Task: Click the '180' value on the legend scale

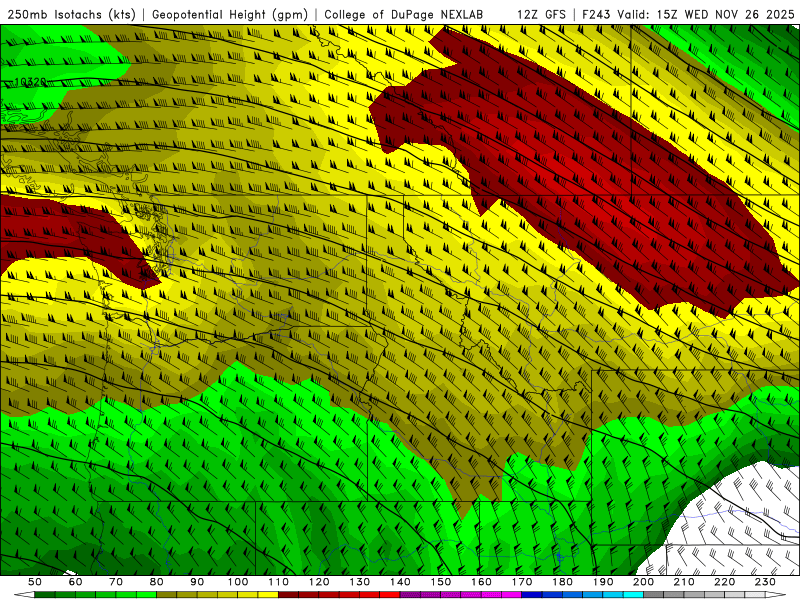Action: pyautogui.click(x=563, y=582)
